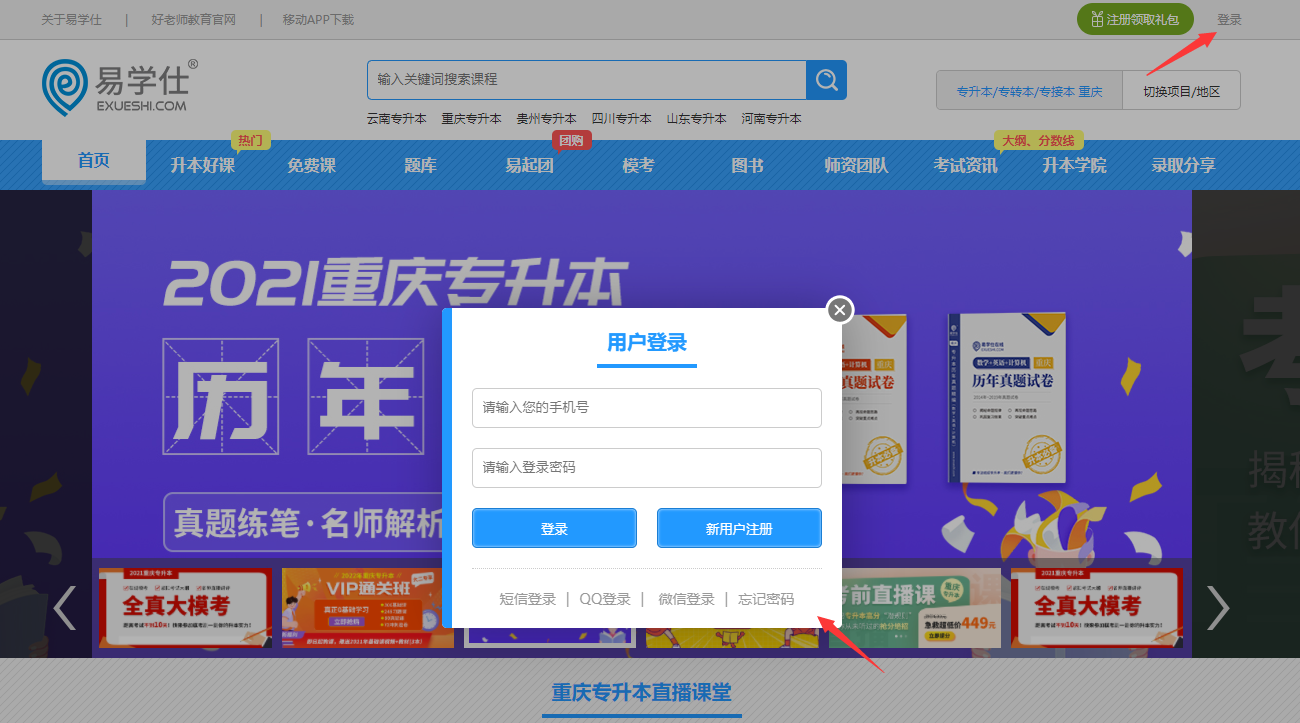Open the 首页 navigation tab
Screen dimensions: 1300x723
click(94, 162)
